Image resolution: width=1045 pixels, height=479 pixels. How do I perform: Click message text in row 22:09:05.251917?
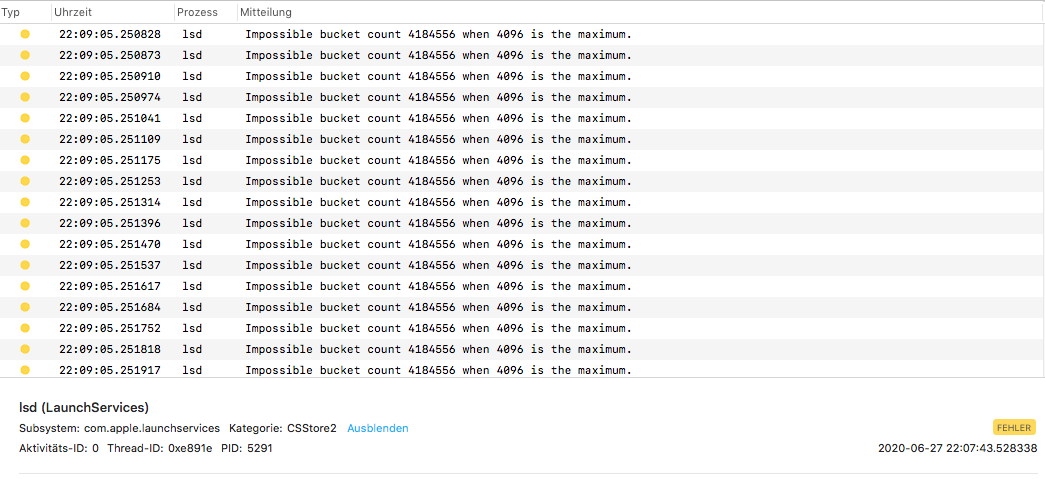[x=439, y=370]
